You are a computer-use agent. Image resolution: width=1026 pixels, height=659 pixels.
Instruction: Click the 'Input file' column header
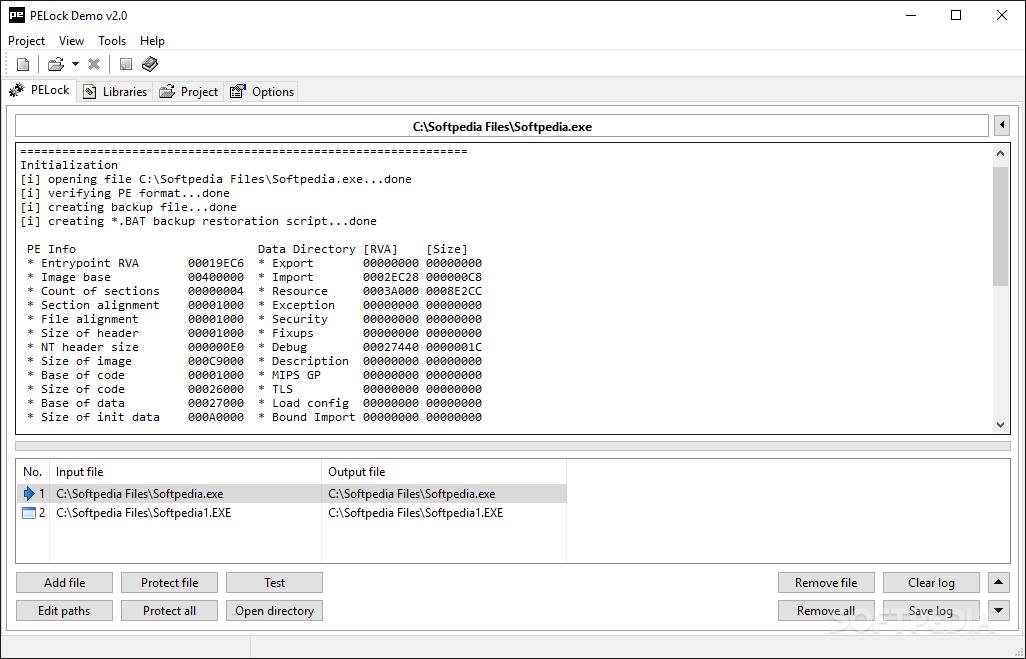point(186,472)
